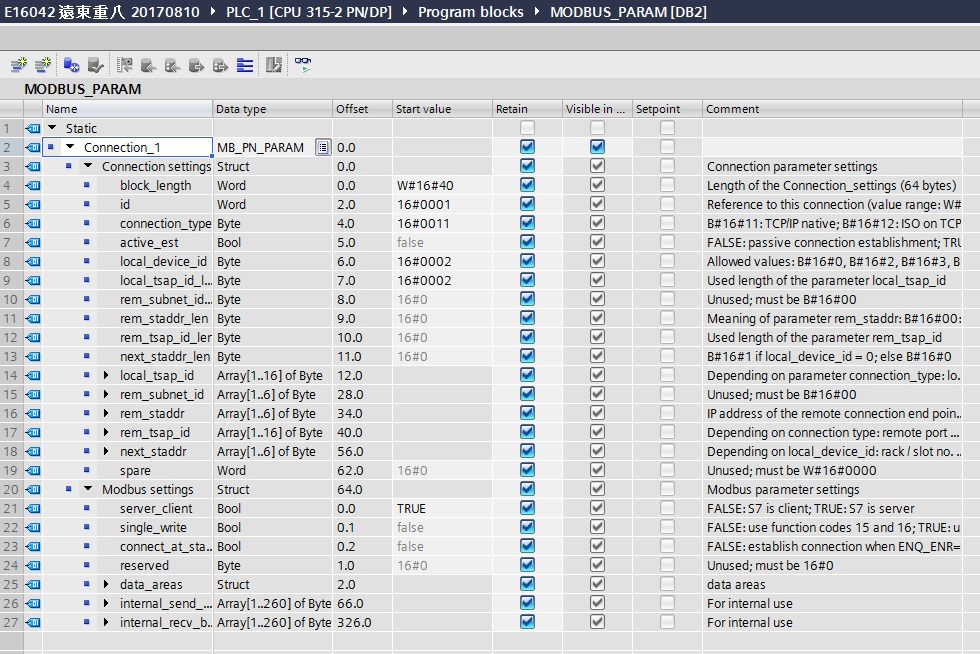Screen dimensions: 980x654
Task: Click the blue stacked-lines expand icon in toolbar
Action: coord(245,65)
